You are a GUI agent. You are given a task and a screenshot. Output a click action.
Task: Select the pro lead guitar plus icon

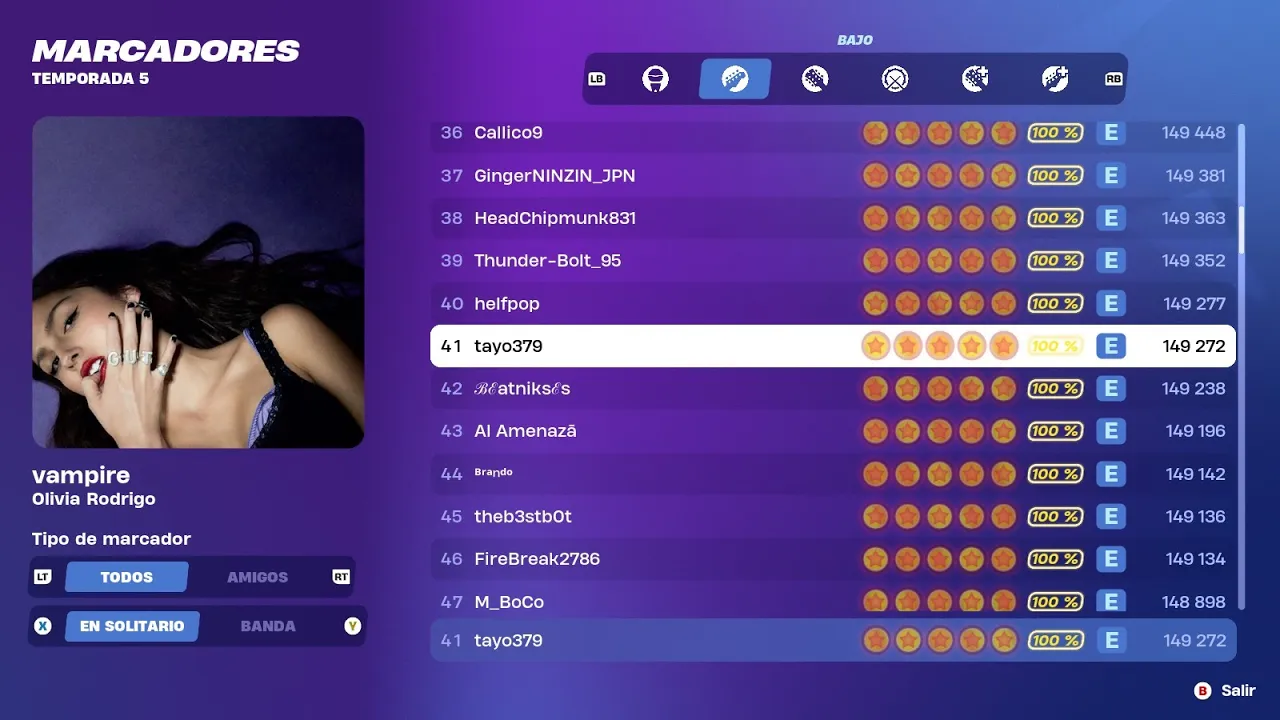tap(975, 79)
